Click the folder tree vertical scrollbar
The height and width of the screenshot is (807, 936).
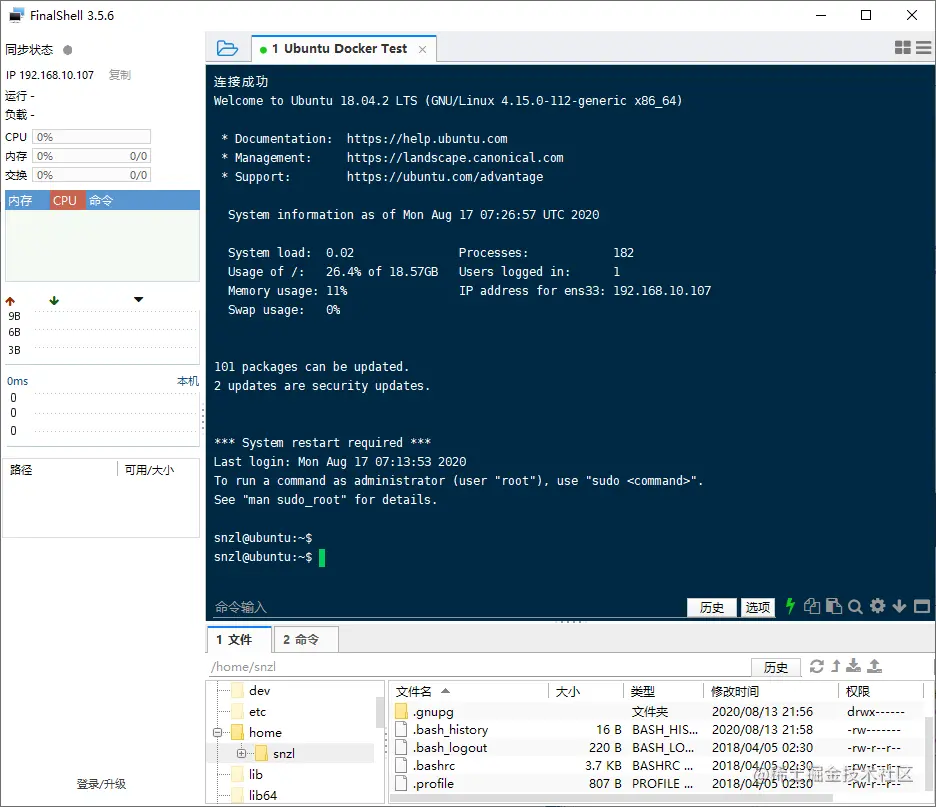click(x=380, y=713)
